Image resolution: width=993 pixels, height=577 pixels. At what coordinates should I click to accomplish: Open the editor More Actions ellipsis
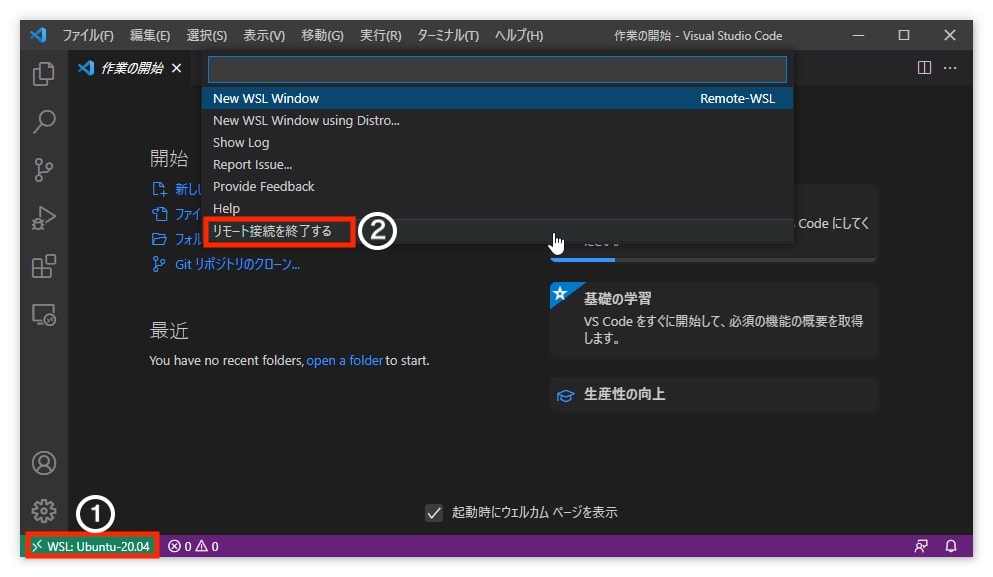pyautogui.click(x=950, y=67)
